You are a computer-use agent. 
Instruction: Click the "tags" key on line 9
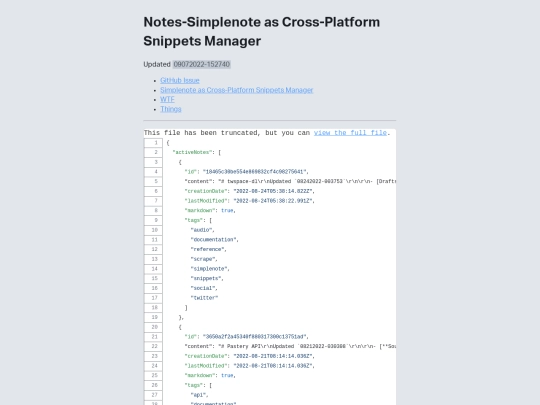(195, 220)
